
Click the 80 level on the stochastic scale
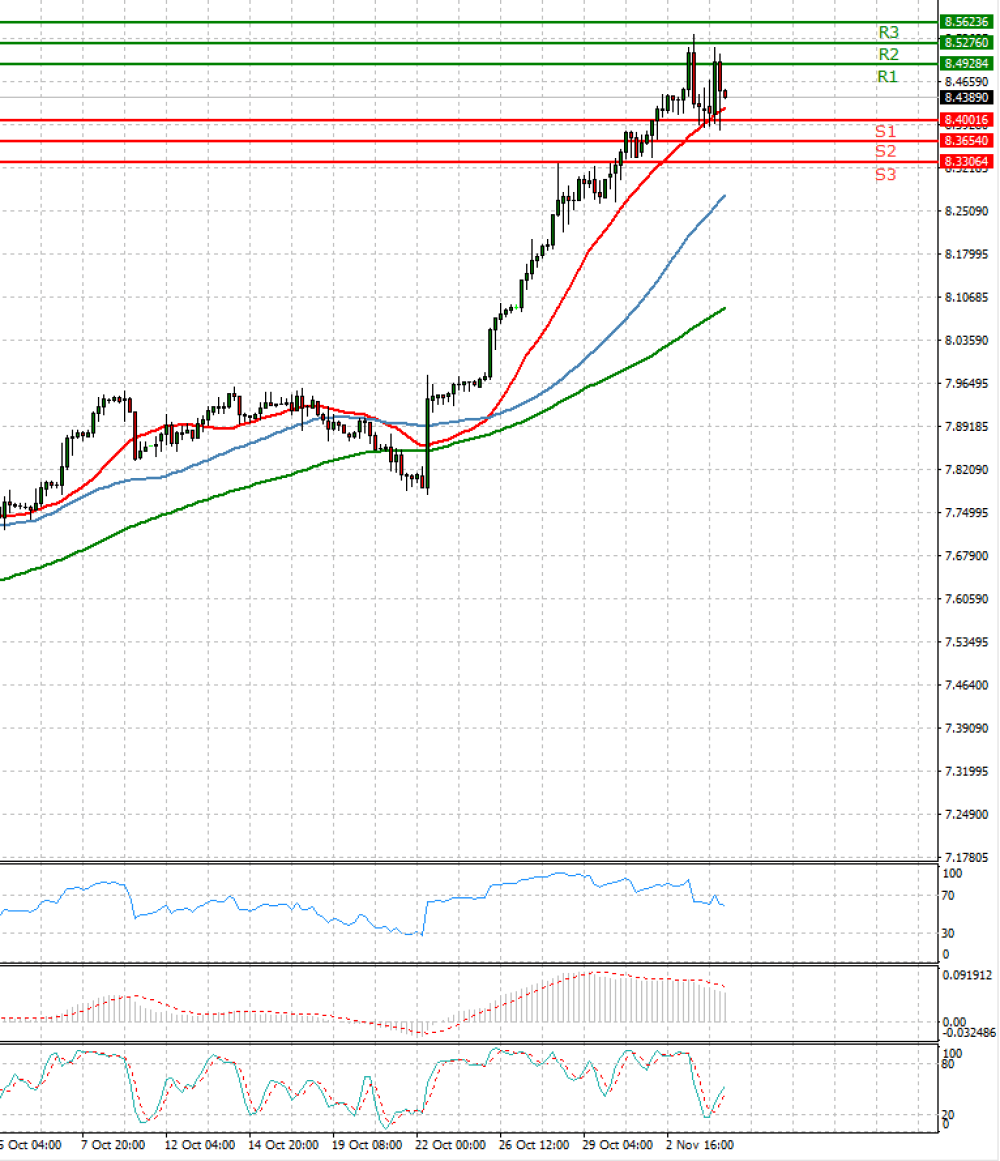point(947,1064)
